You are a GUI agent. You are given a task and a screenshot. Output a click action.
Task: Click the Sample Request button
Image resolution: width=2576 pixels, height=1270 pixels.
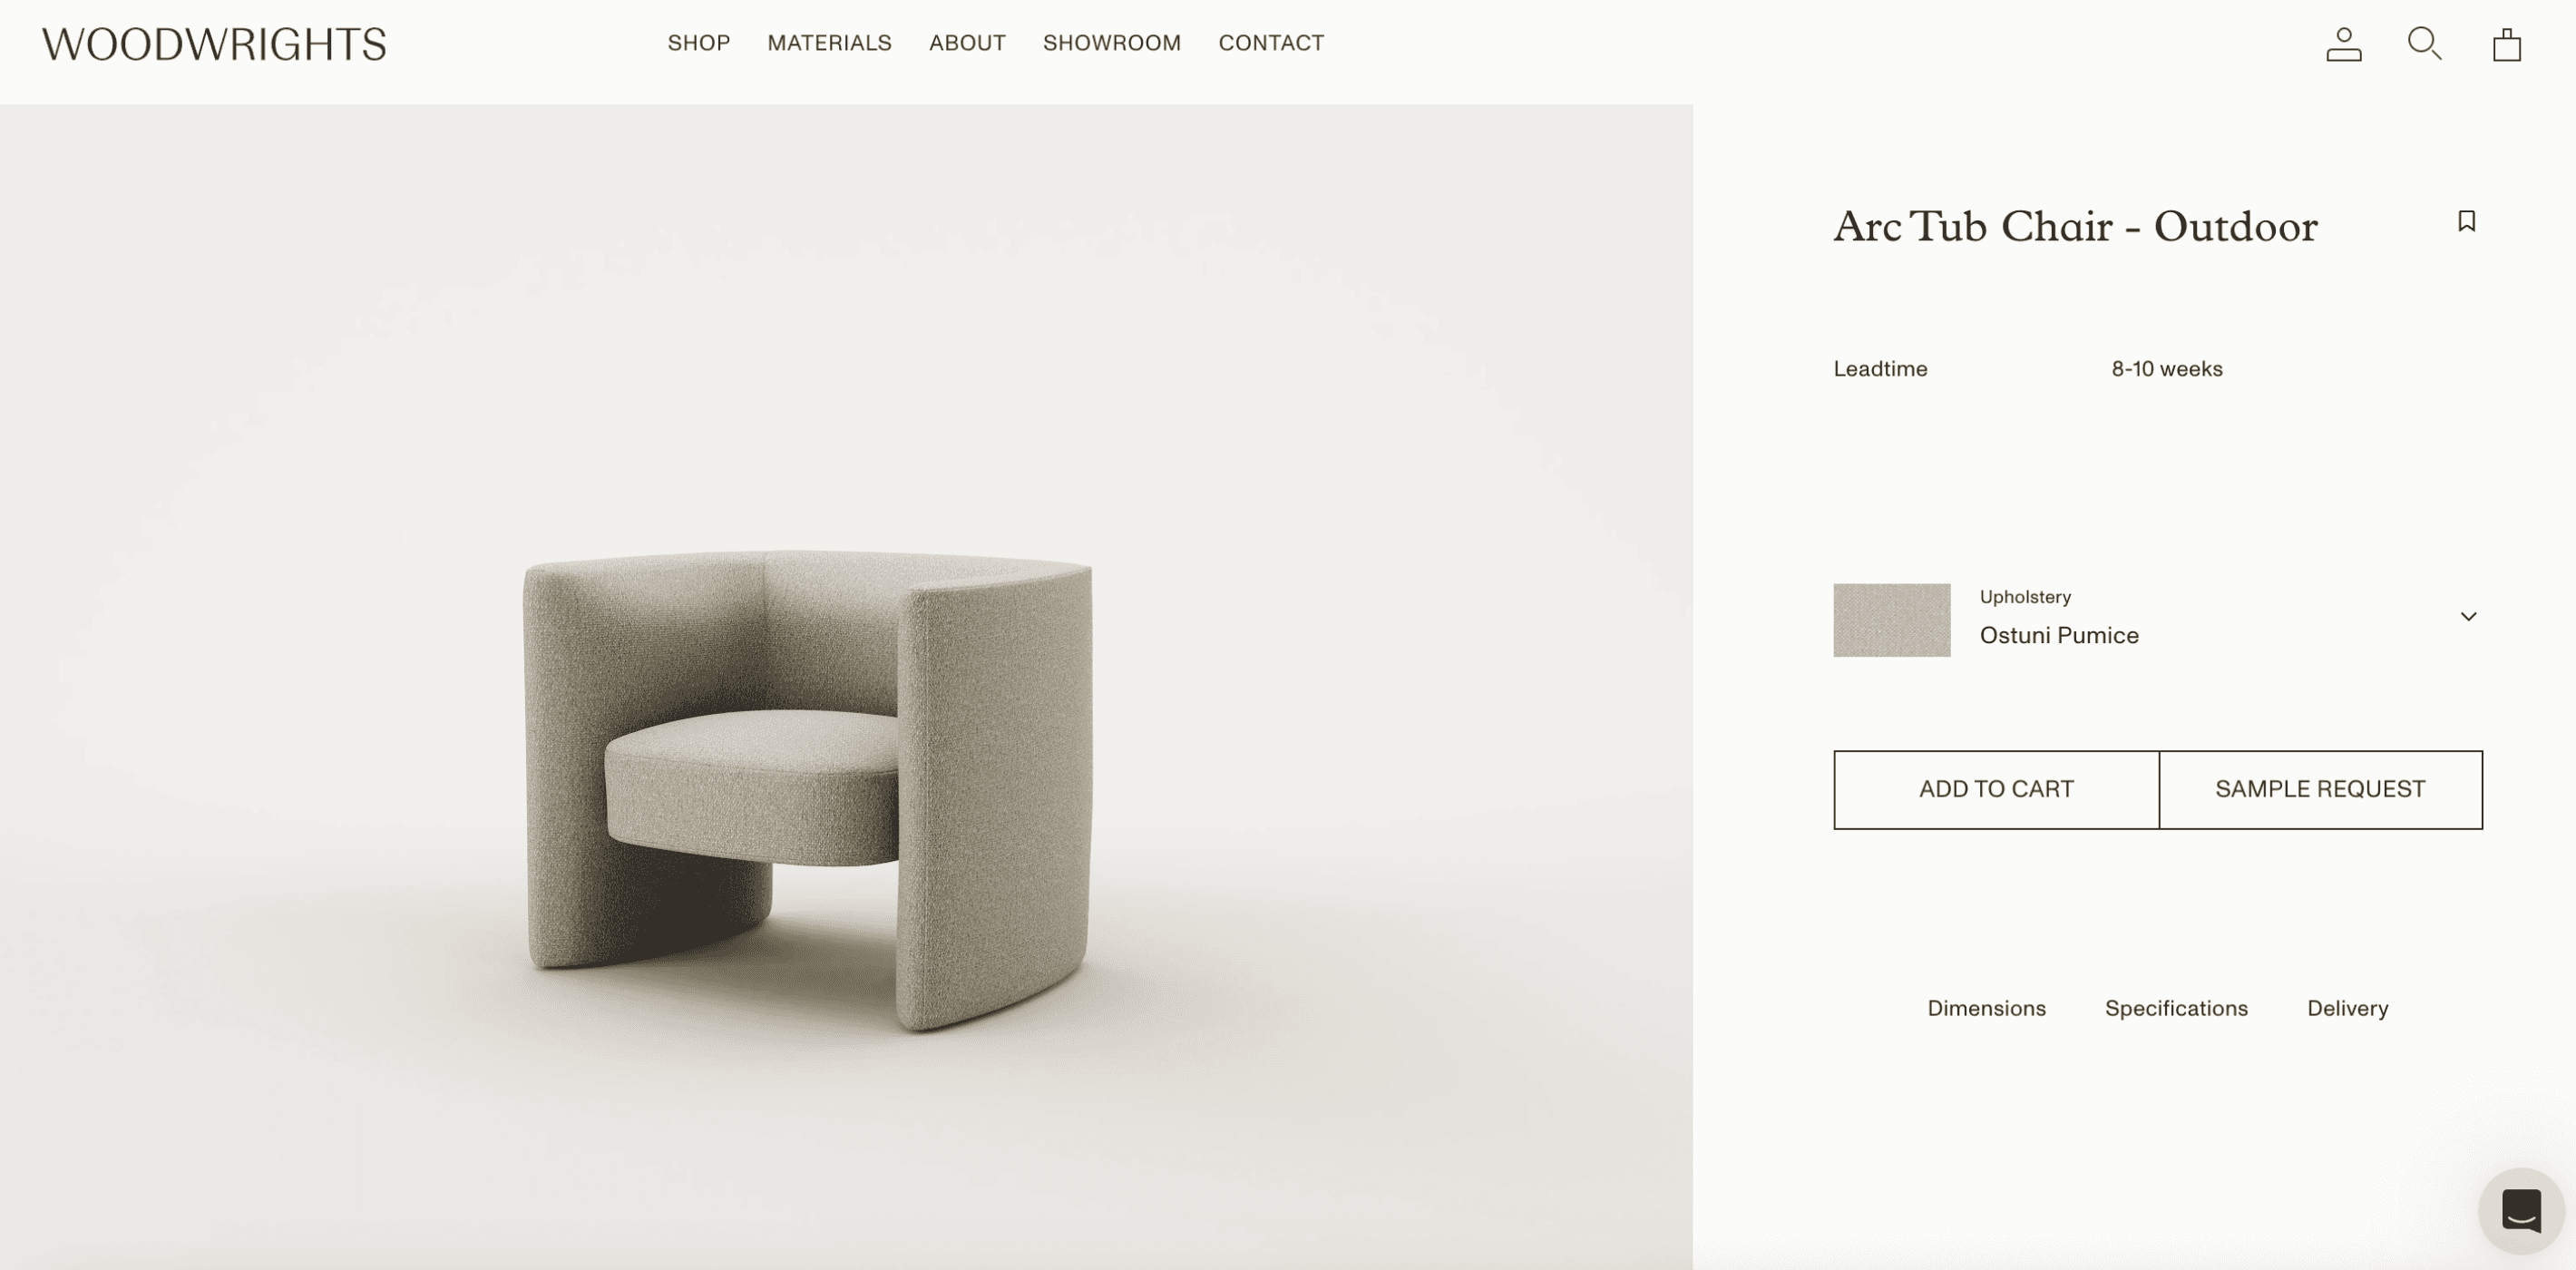tap(2320, 789)
